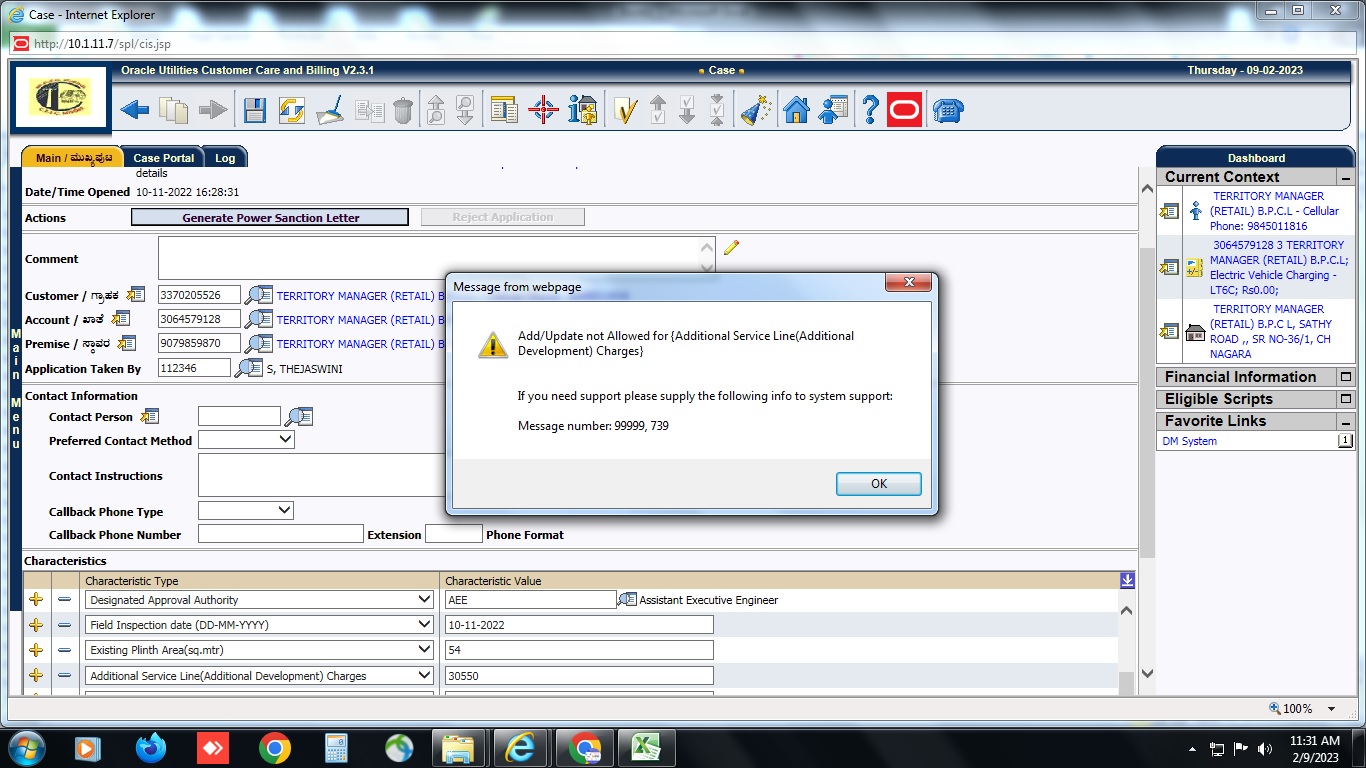
Task: Open the Log tab
Action: 225,157
